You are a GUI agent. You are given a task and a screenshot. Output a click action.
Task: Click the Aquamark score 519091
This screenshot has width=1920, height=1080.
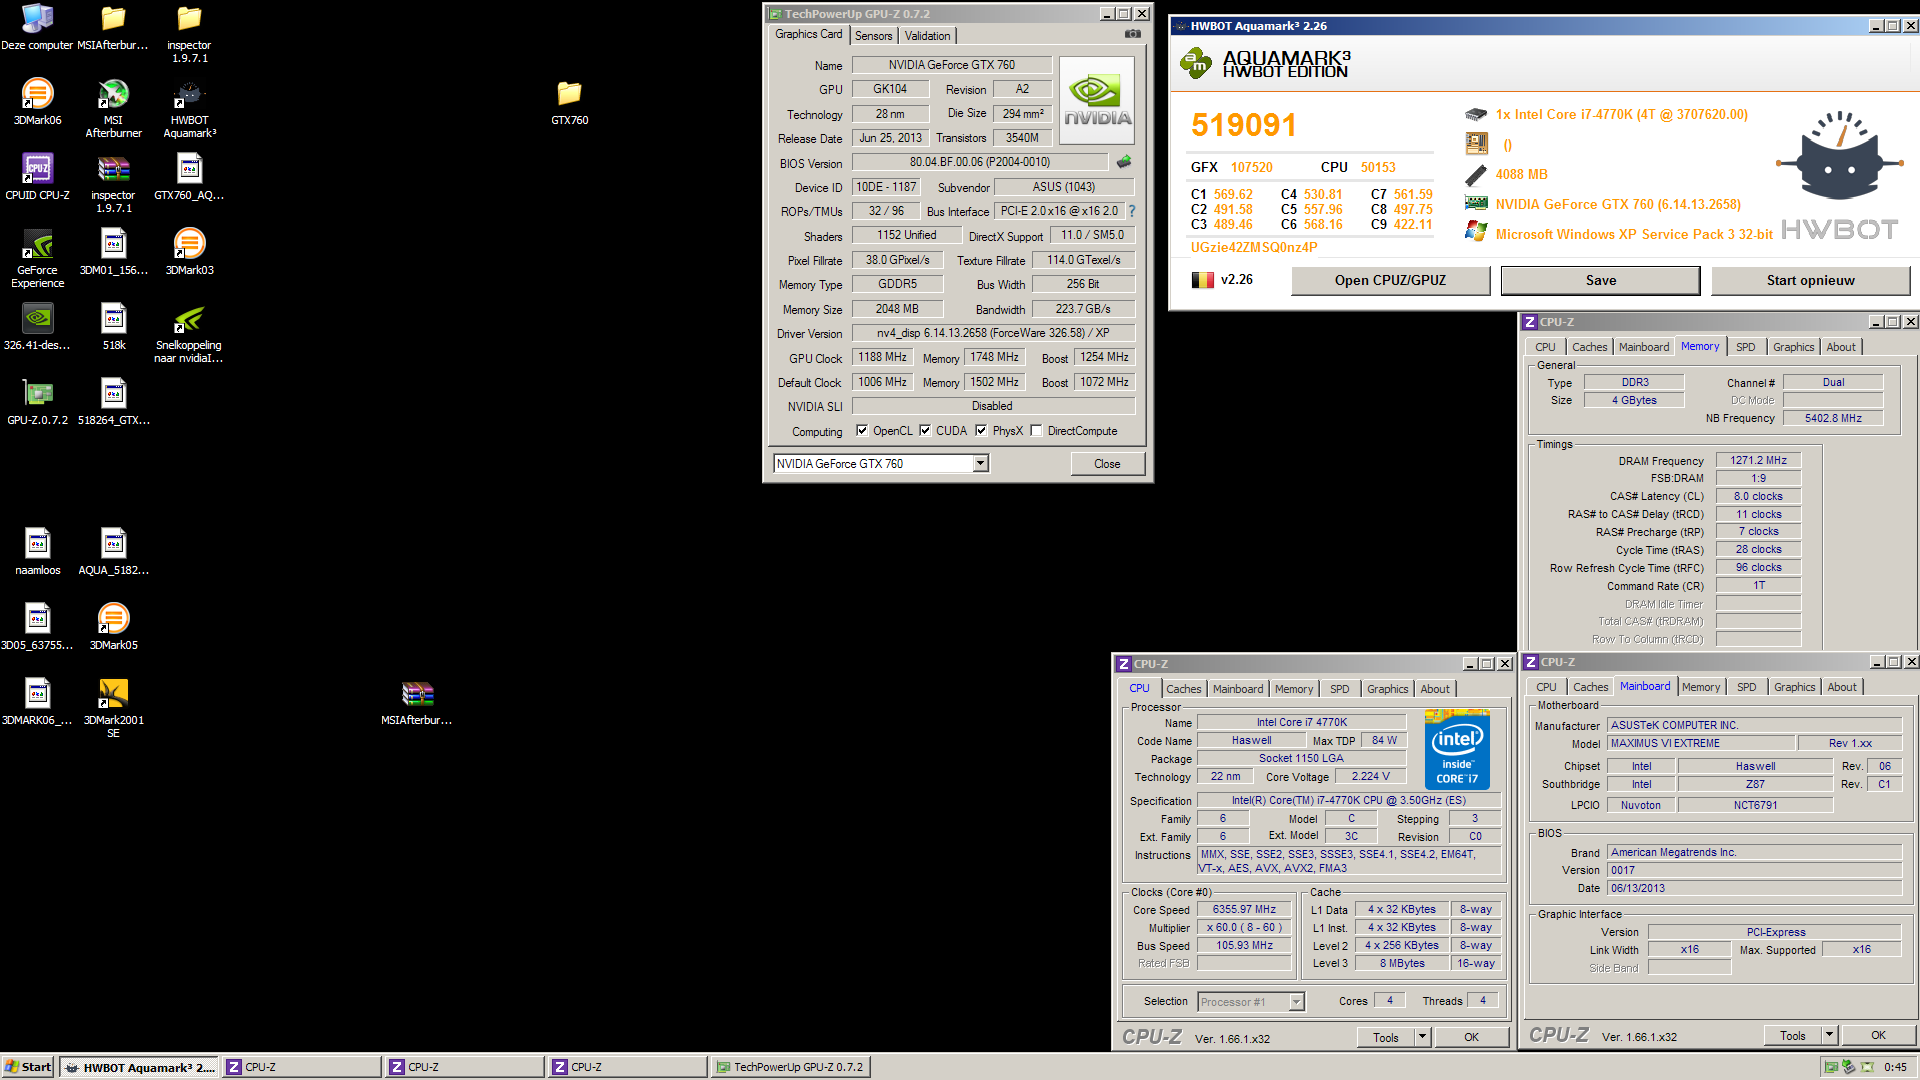[1243, 125]
